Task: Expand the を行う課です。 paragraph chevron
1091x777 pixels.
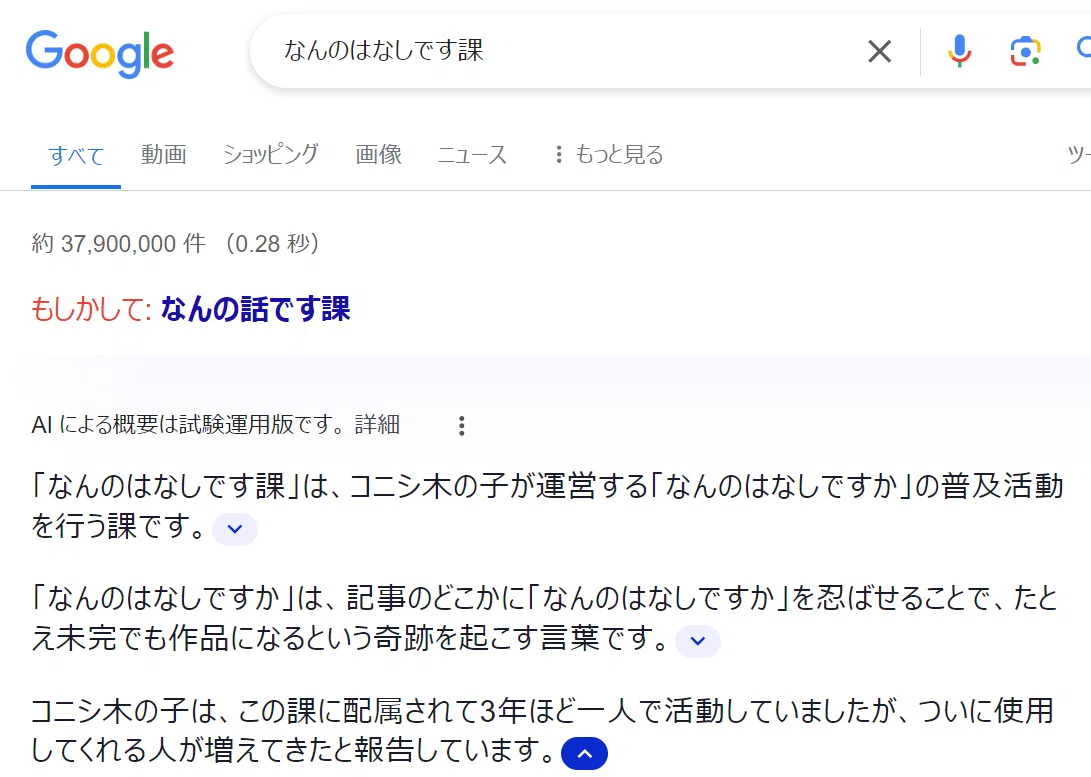Action: (x=234, y=529)
